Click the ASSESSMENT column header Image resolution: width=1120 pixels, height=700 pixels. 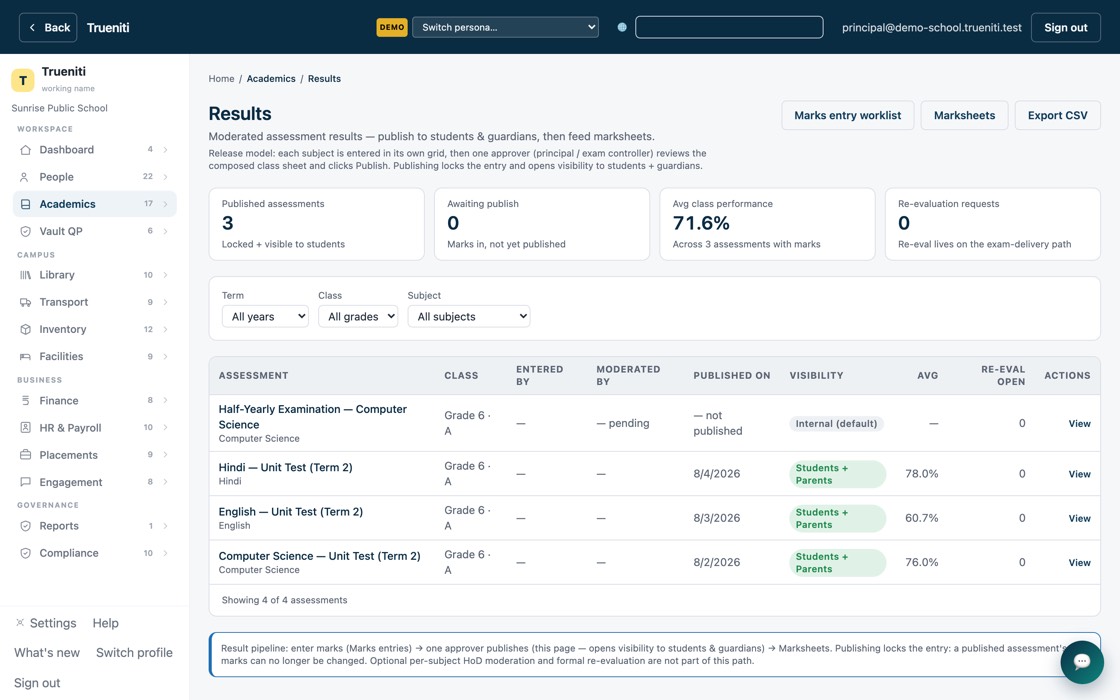tap(254, 375)
